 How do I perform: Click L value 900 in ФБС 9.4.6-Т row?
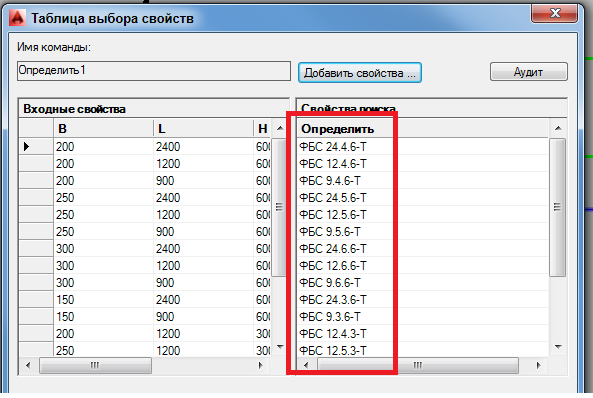[203, 180]
